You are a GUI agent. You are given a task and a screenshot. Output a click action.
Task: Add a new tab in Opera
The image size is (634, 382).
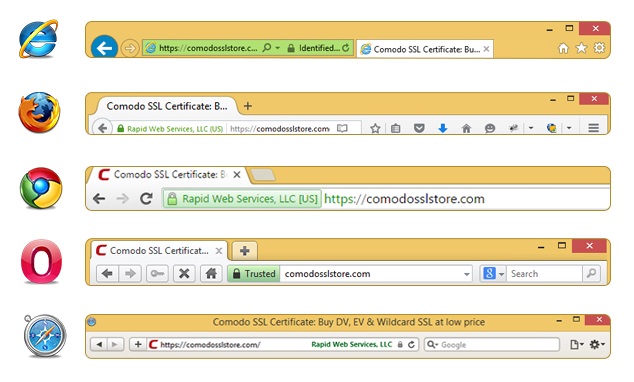coord(244,251)
